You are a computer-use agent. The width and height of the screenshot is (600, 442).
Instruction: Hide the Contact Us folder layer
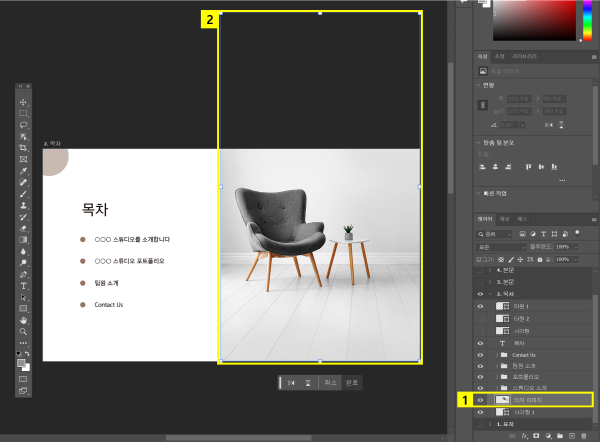click(x=480, y=355)
